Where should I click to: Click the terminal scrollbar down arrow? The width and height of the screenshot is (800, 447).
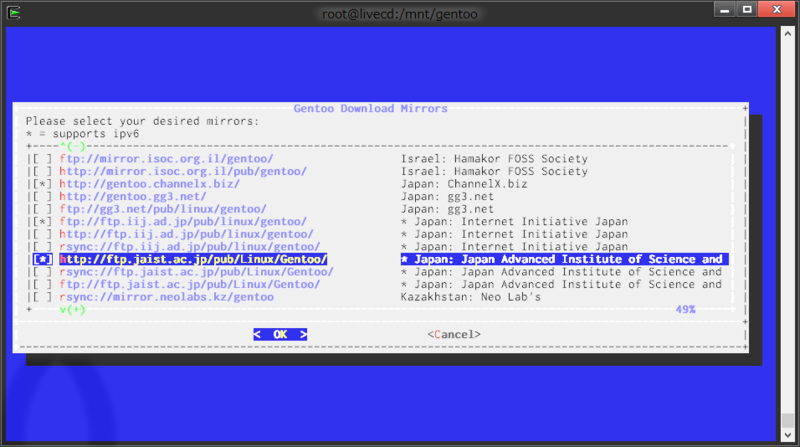788,435
